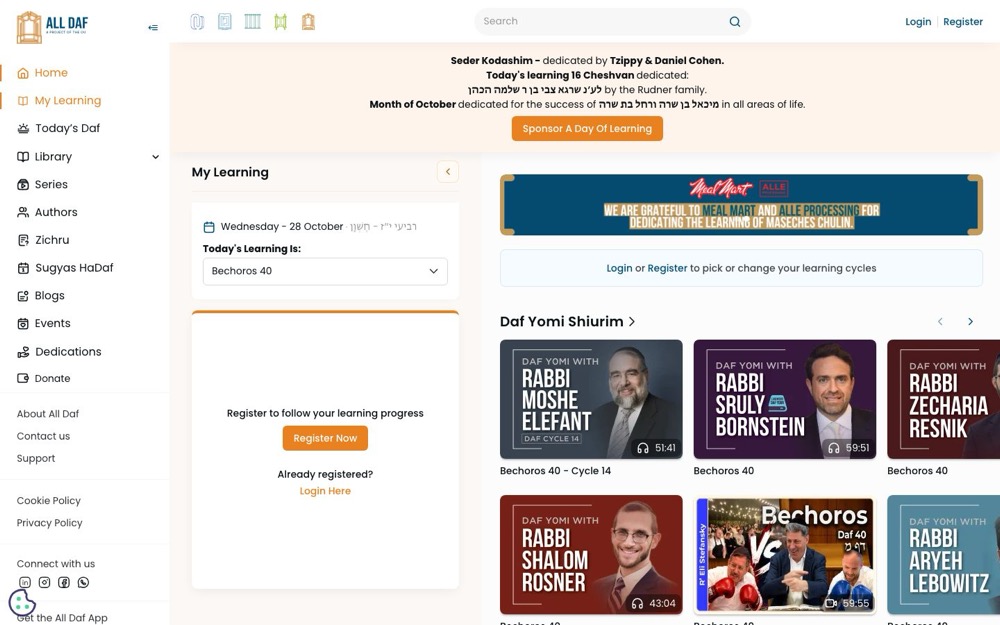Click the Register Now button
1000x625 pixels.
(325, 438)
